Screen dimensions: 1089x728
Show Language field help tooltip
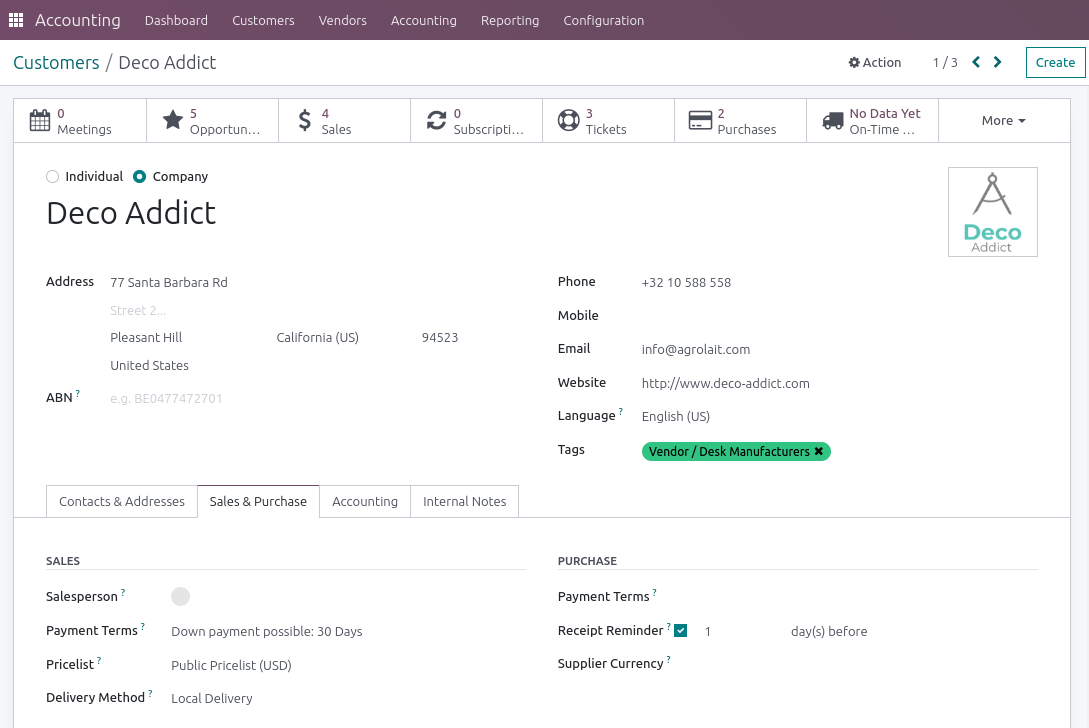coord(620,411)
